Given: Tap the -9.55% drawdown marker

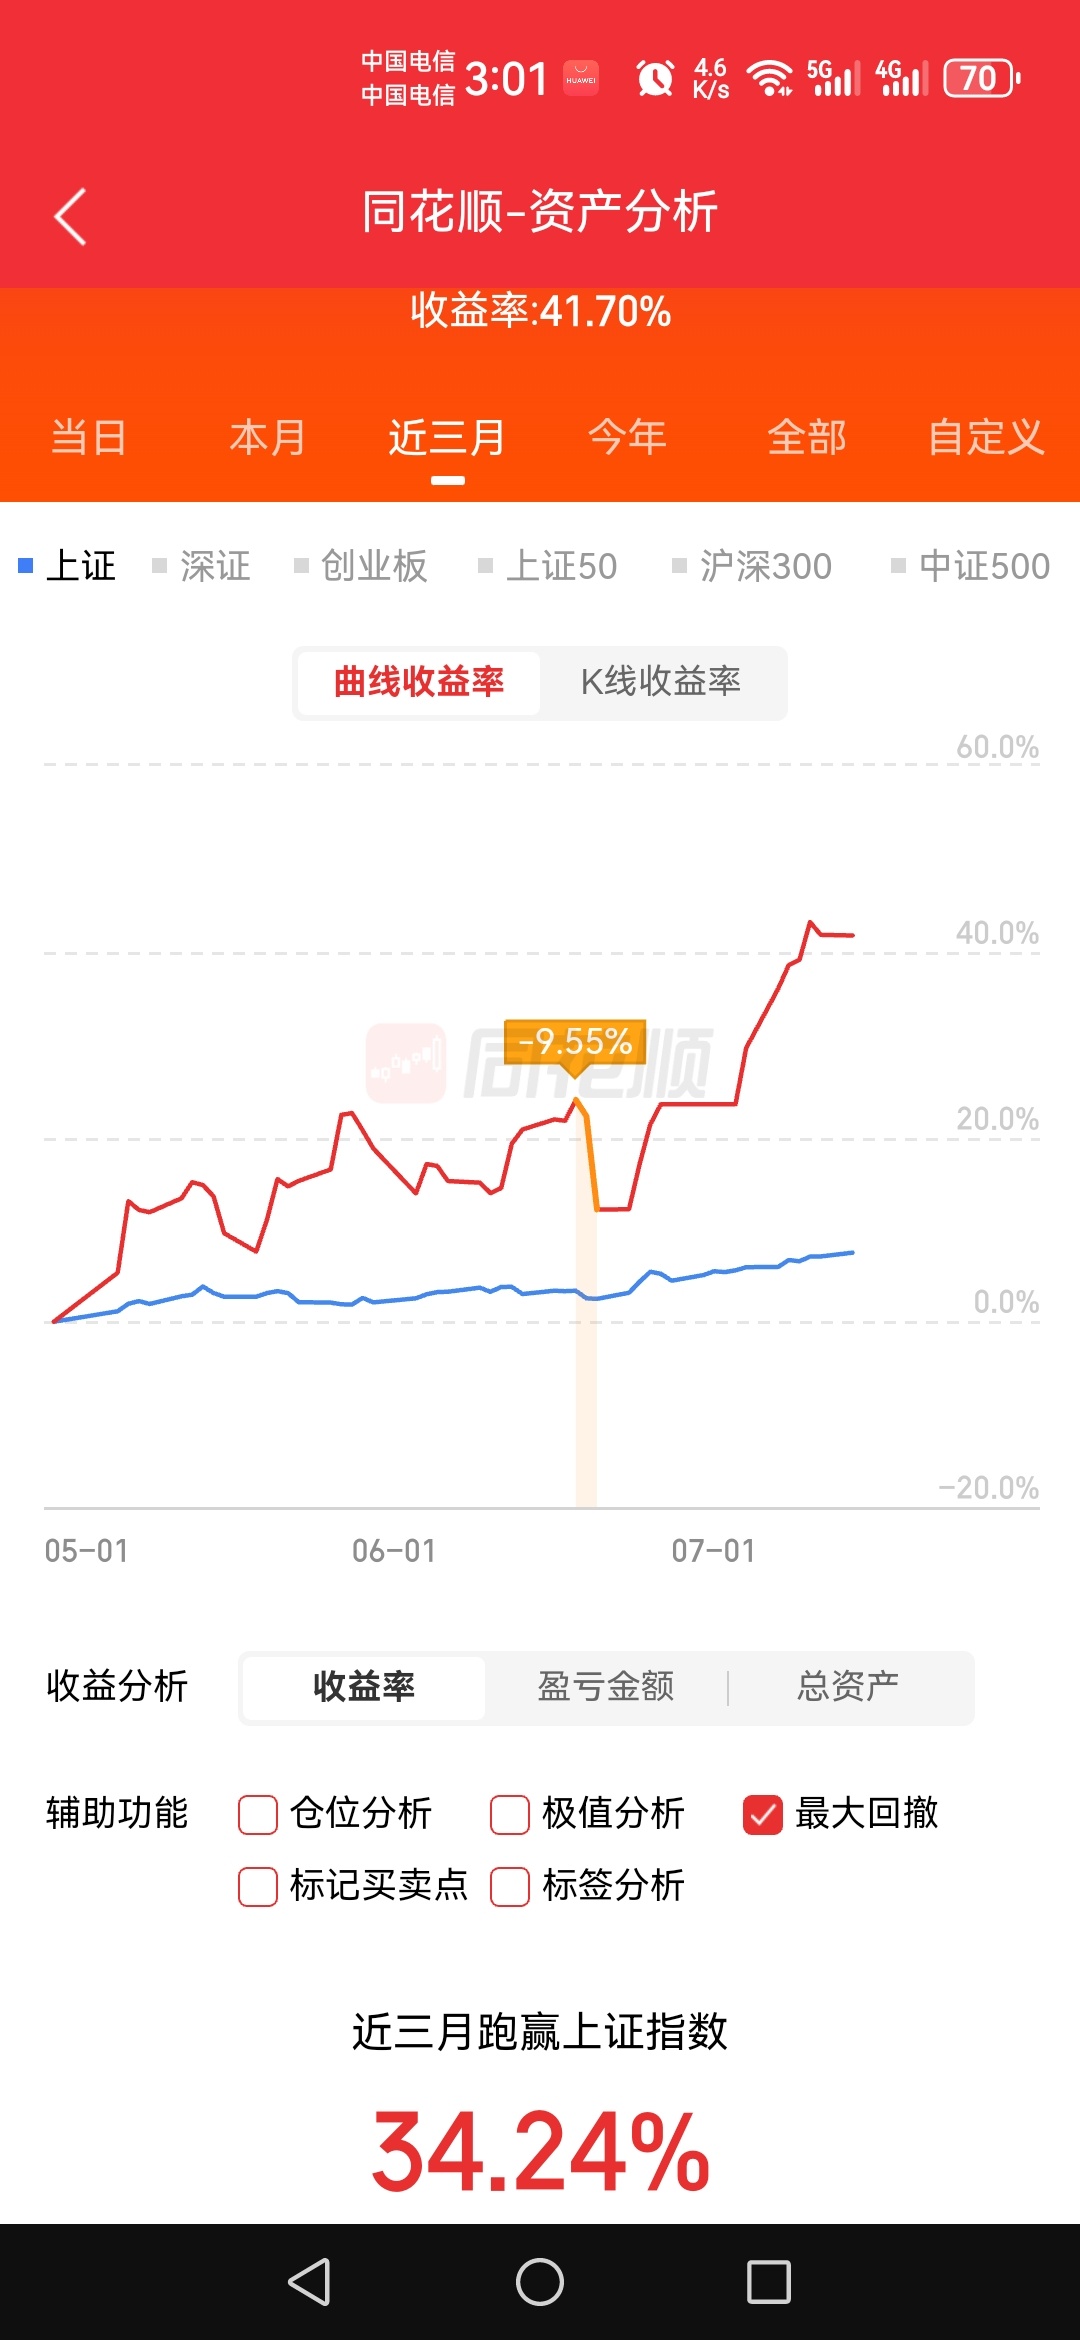Looking at the screenshot, I should 575,1043.
